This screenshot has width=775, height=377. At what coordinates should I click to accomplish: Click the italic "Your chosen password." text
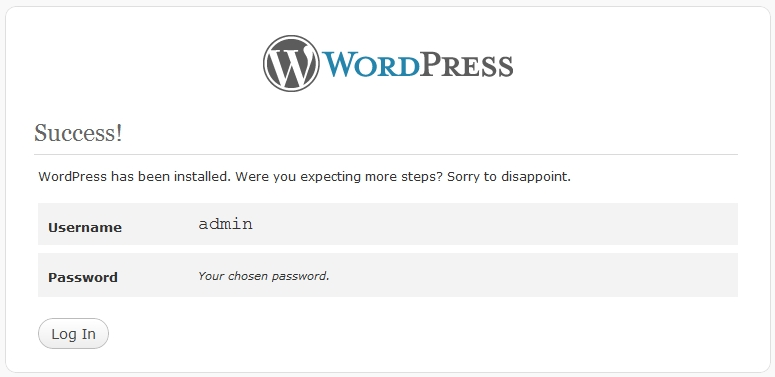click(x=263, y=276)
